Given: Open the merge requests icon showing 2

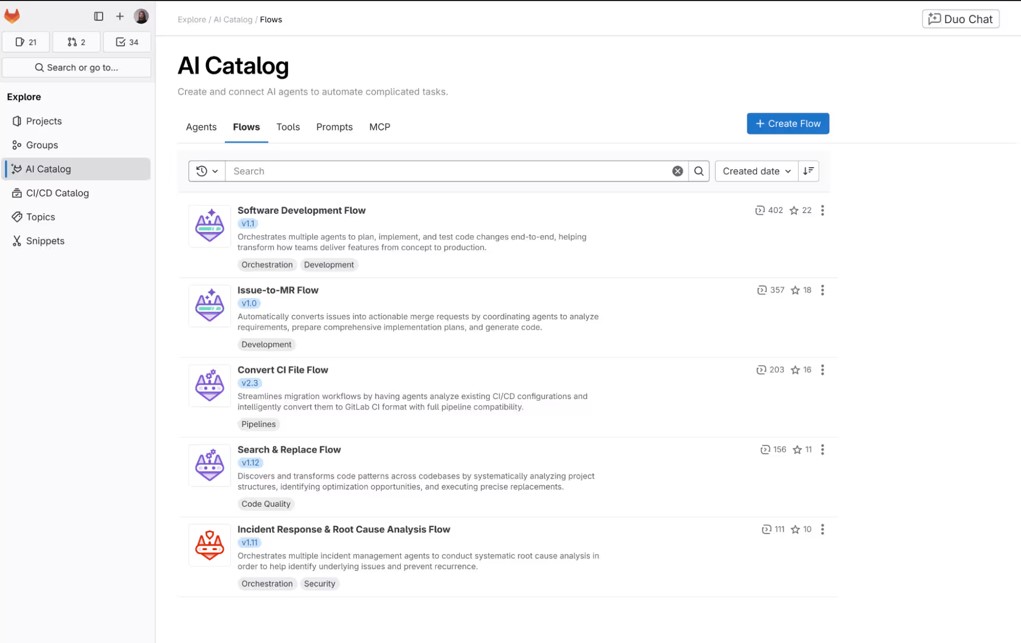Looking at the screenshot, I should [x=76, y=41].
